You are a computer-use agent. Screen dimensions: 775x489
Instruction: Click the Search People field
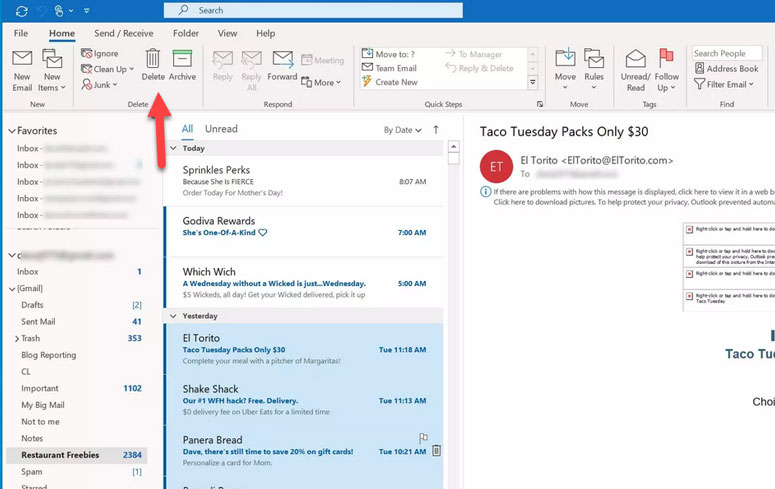727,53
